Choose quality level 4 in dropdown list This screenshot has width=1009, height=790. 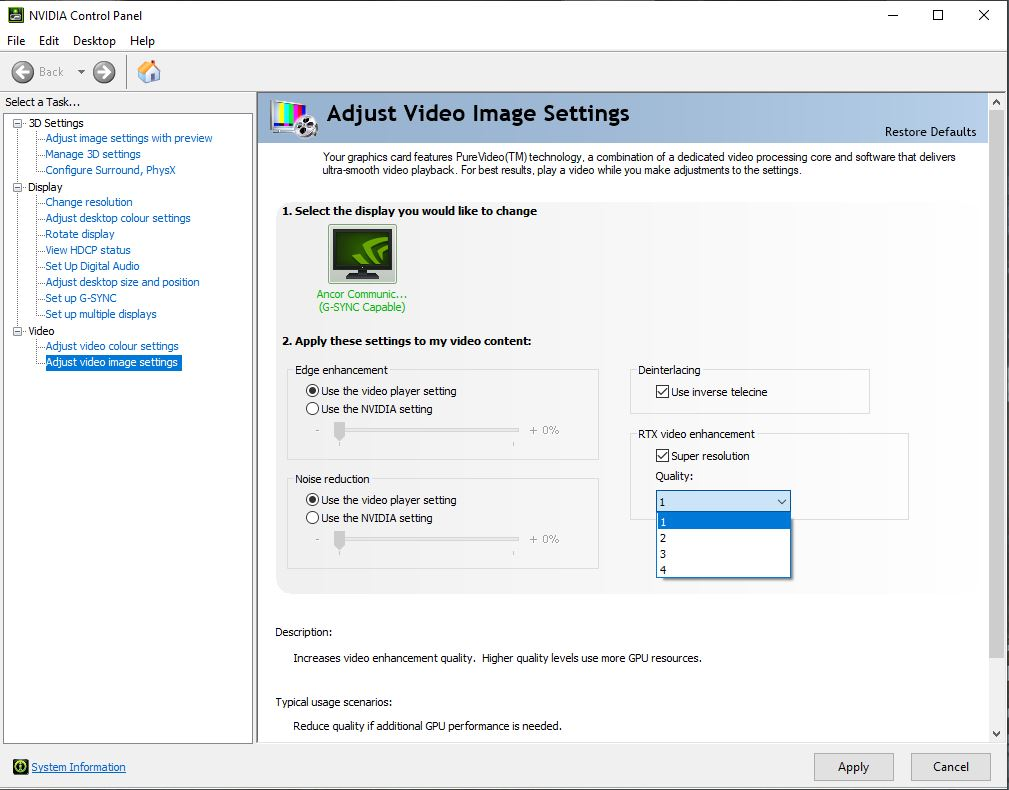[x=663, y=570]
